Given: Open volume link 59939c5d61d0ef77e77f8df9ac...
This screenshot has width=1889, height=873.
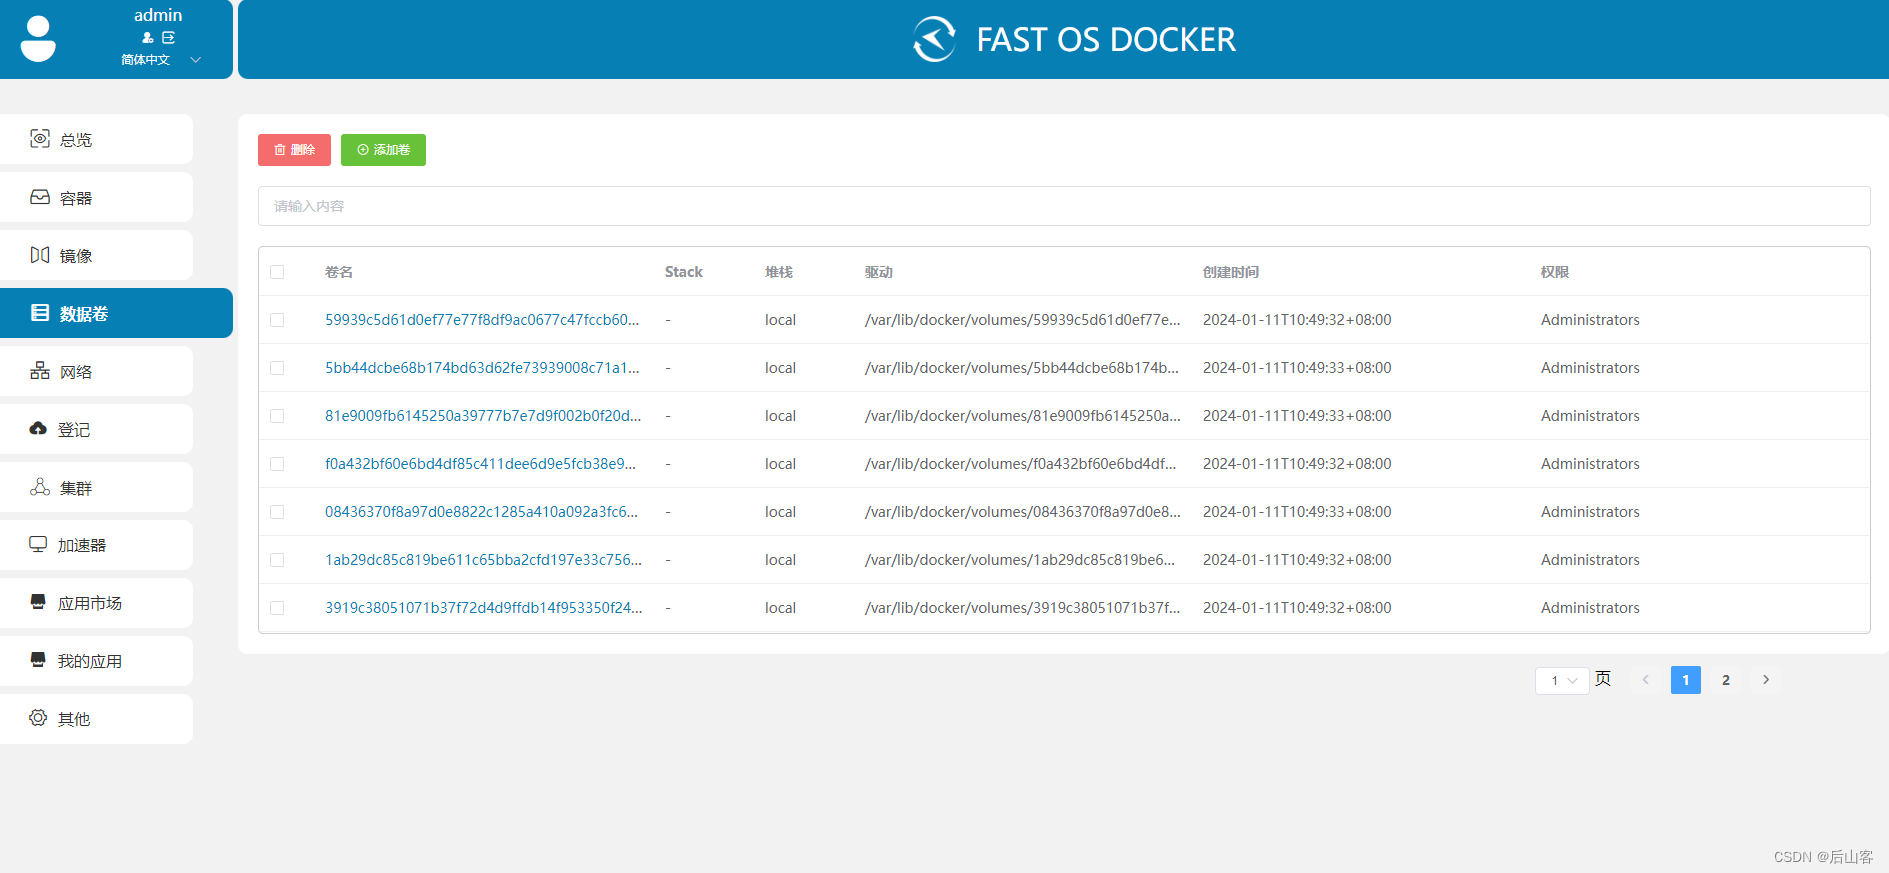Looking at the screenshot, I should pyautogui.click(x=482, y=320).
